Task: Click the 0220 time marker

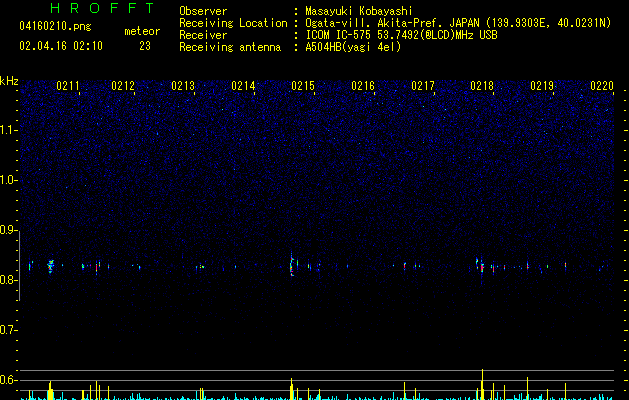Action: pos(602,86)
